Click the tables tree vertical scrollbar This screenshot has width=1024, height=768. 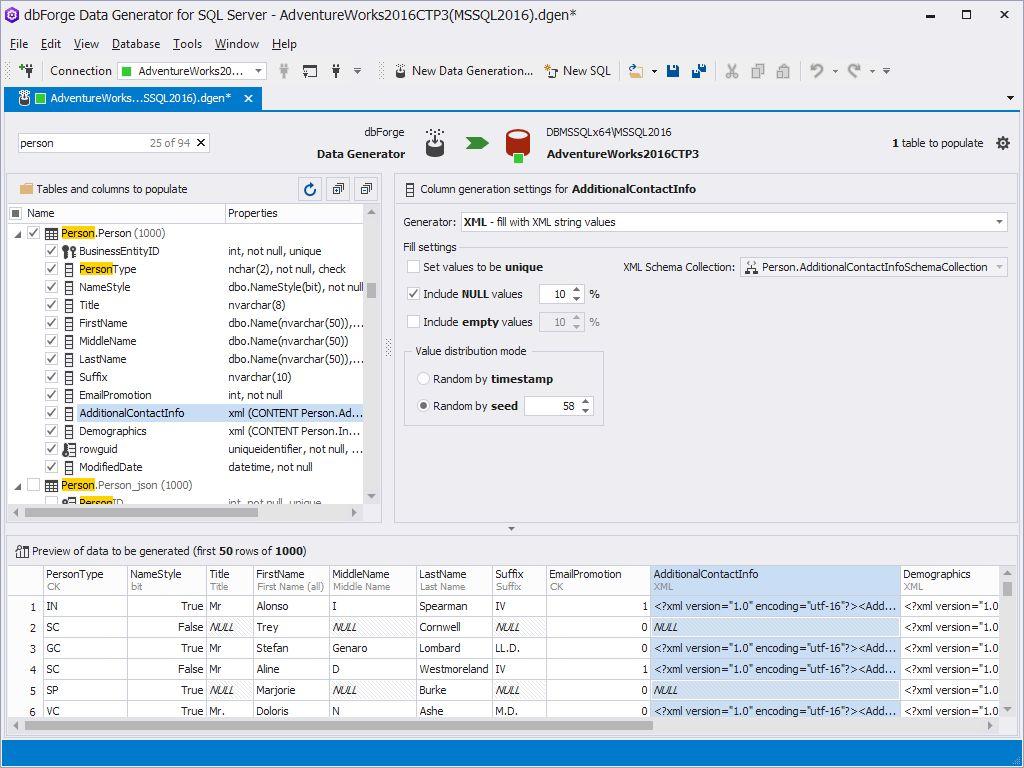coord(372,290)
